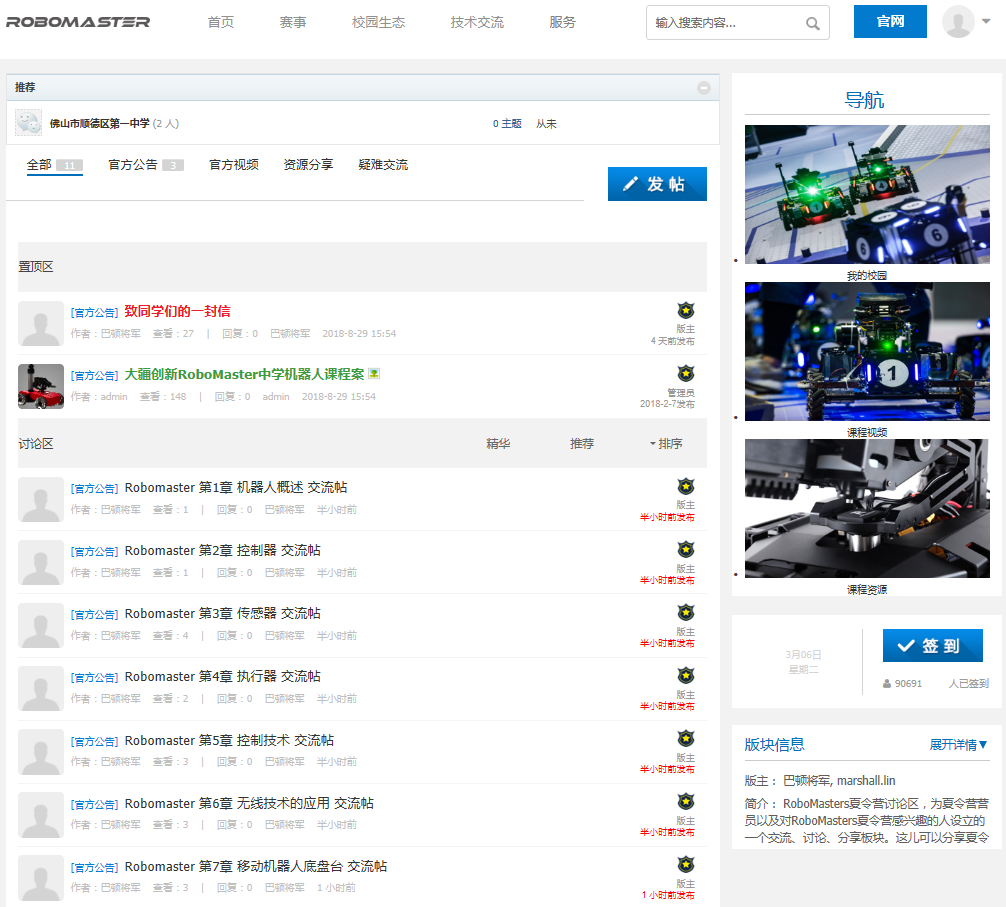1006x907 pixels.
Task: Click the avatar next to 第3章 传感器 post
Action: tap(40, 625)
